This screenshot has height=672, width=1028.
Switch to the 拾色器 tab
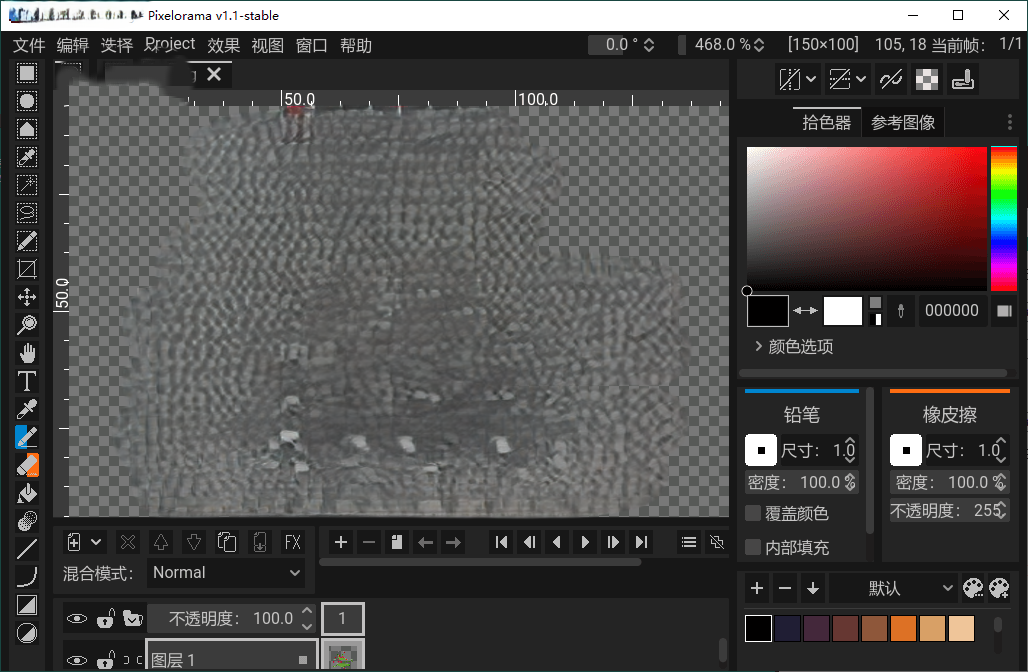pos(827,122)
